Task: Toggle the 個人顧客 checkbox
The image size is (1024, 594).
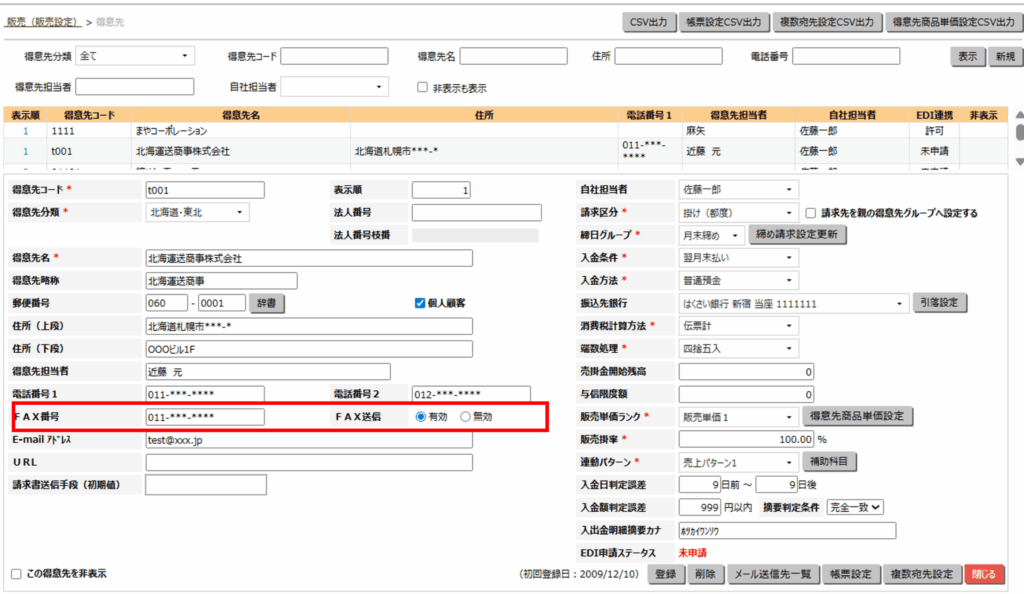Action: coord(420,303)
